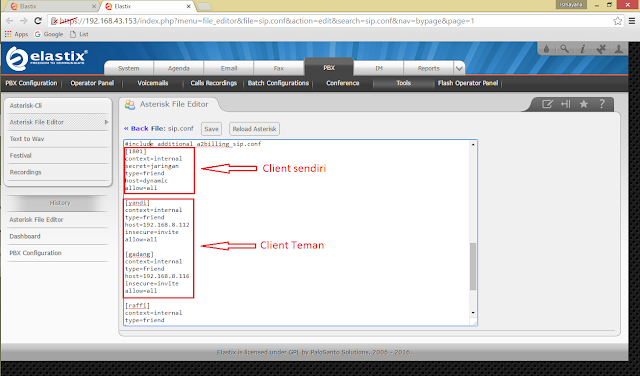This screenshot has width=640, height=376.
Task: Expand more main tabs dropdown arrow
Action: point(459,69)
